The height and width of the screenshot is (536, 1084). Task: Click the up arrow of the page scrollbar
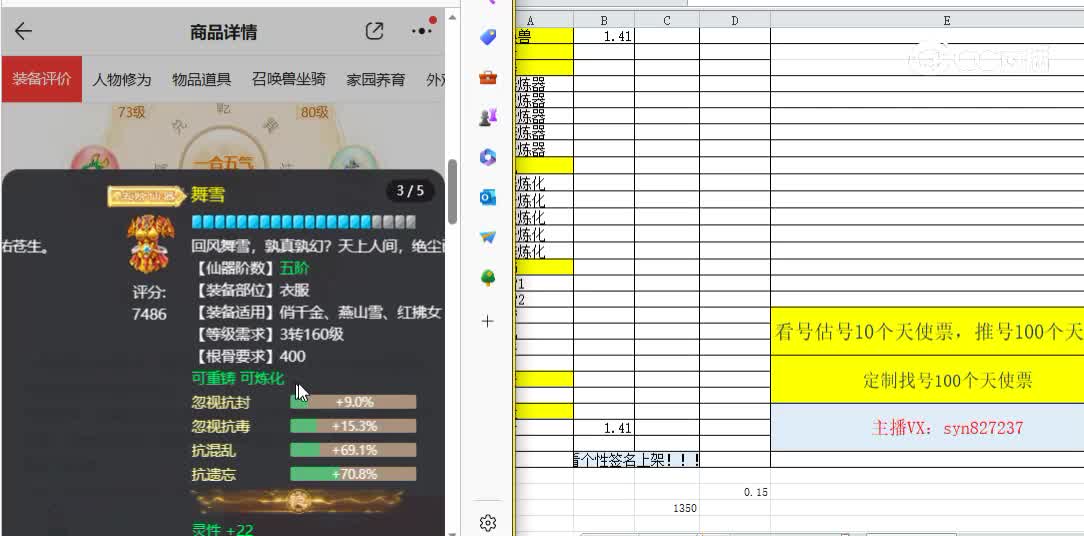(x=452, y=18)
